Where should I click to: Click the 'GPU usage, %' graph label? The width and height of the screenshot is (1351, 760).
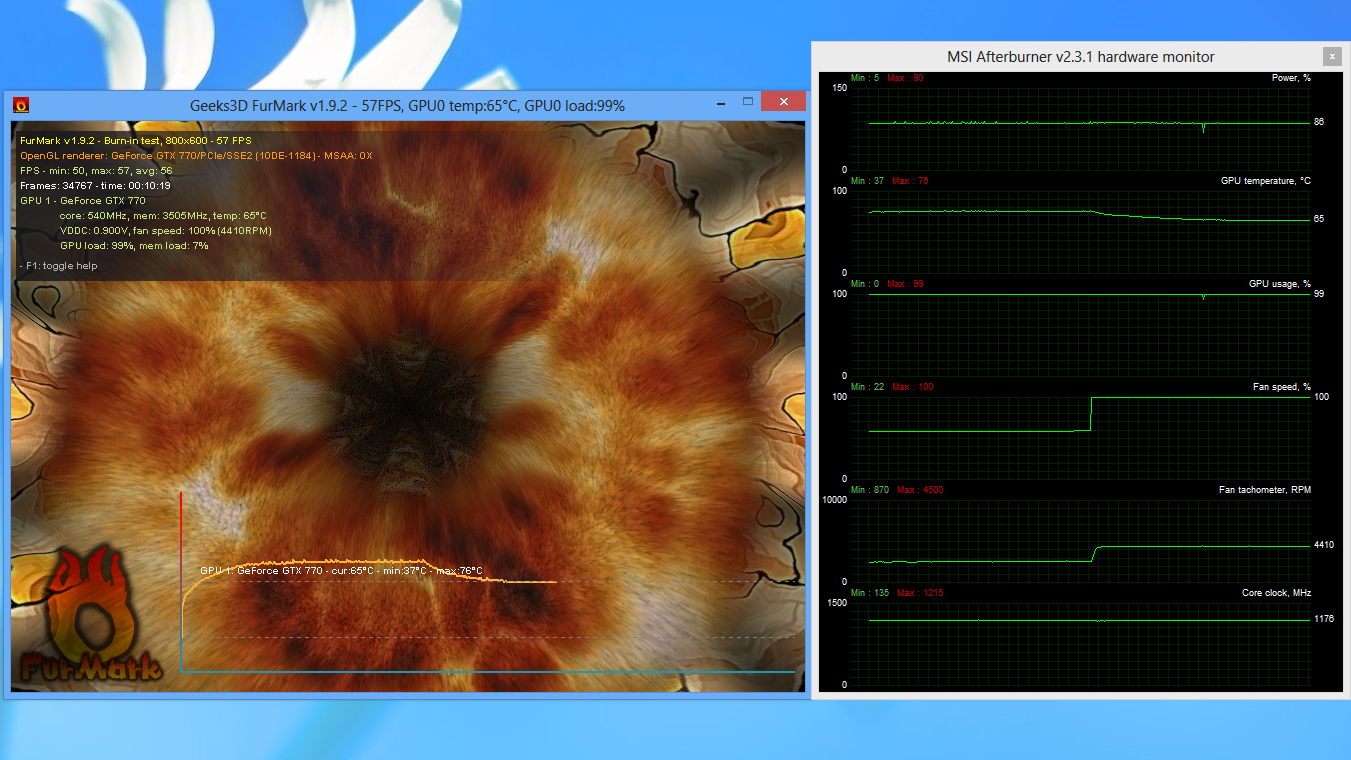pyautogui.click(x=1279, y=284)
